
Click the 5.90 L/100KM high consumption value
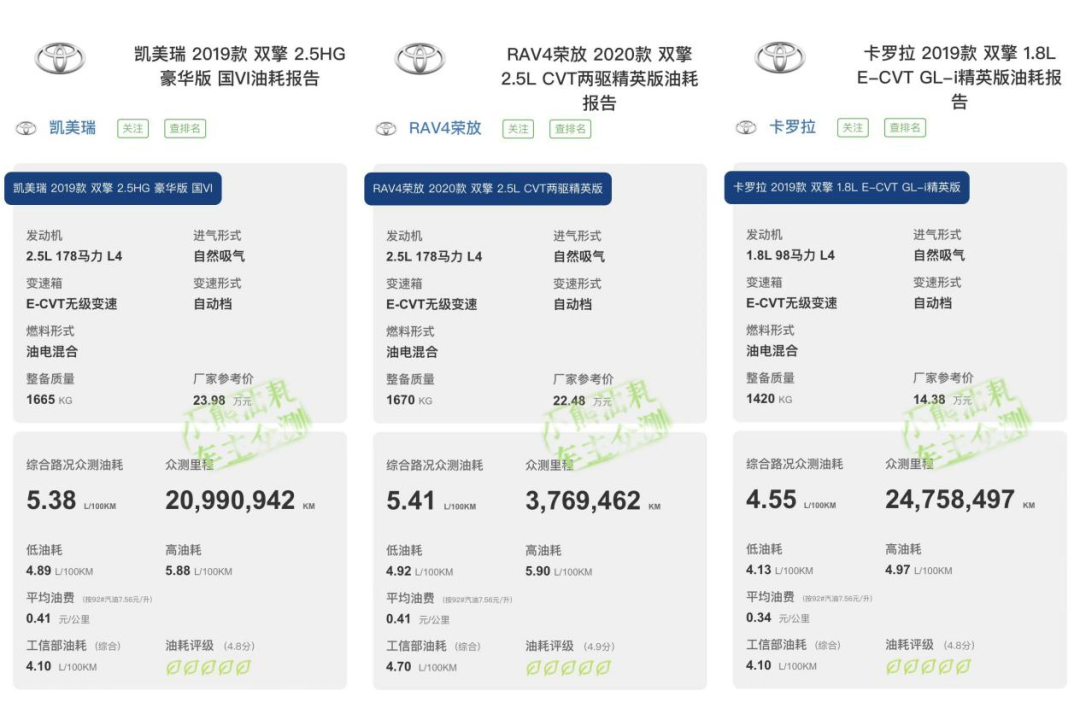pos(559,572)
